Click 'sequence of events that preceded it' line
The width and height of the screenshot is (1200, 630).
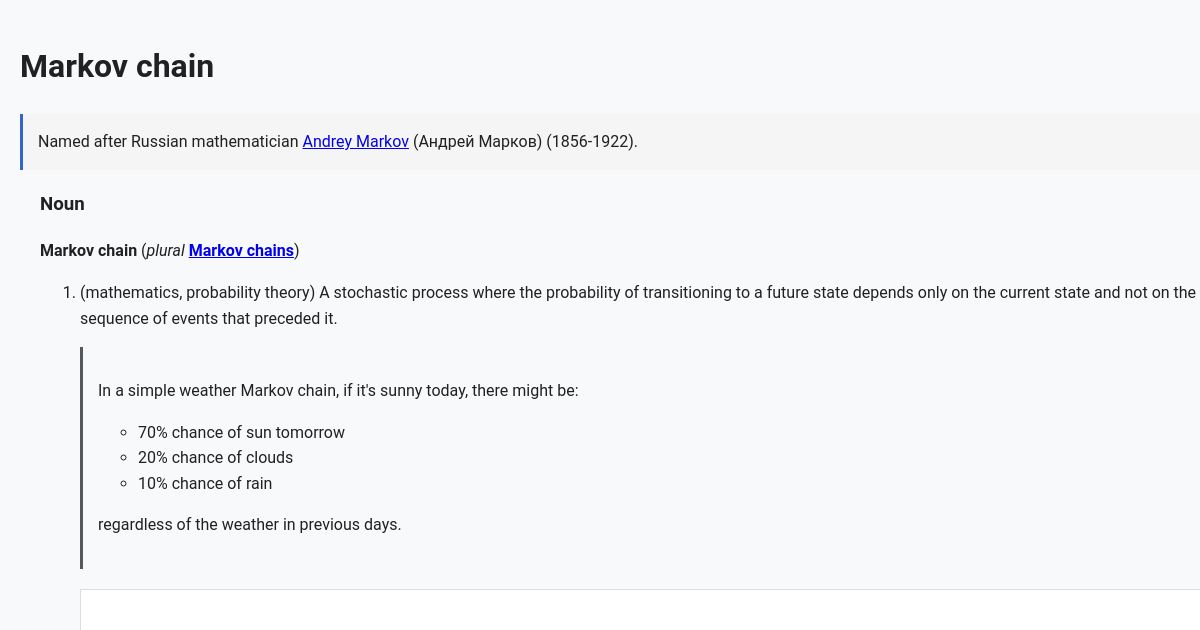[208, 319]
